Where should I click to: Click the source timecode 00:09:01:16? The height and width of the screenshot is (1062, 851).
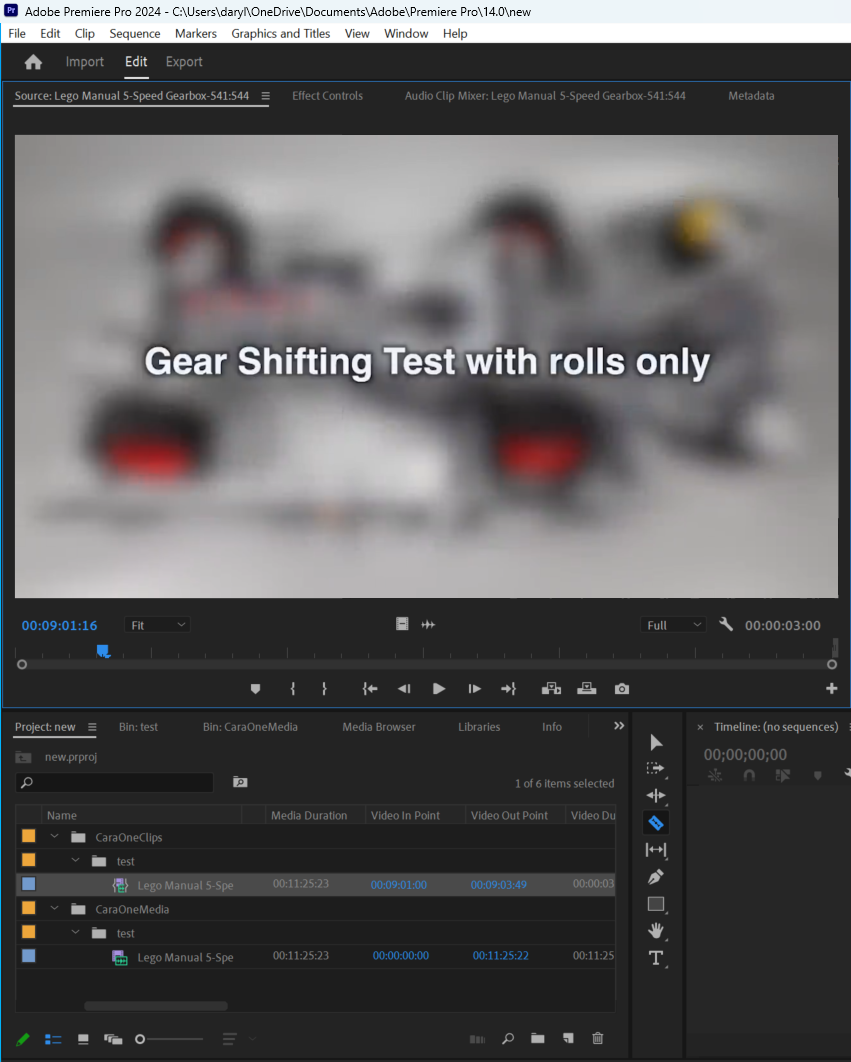pyautogui.click(x=60, y=625)
